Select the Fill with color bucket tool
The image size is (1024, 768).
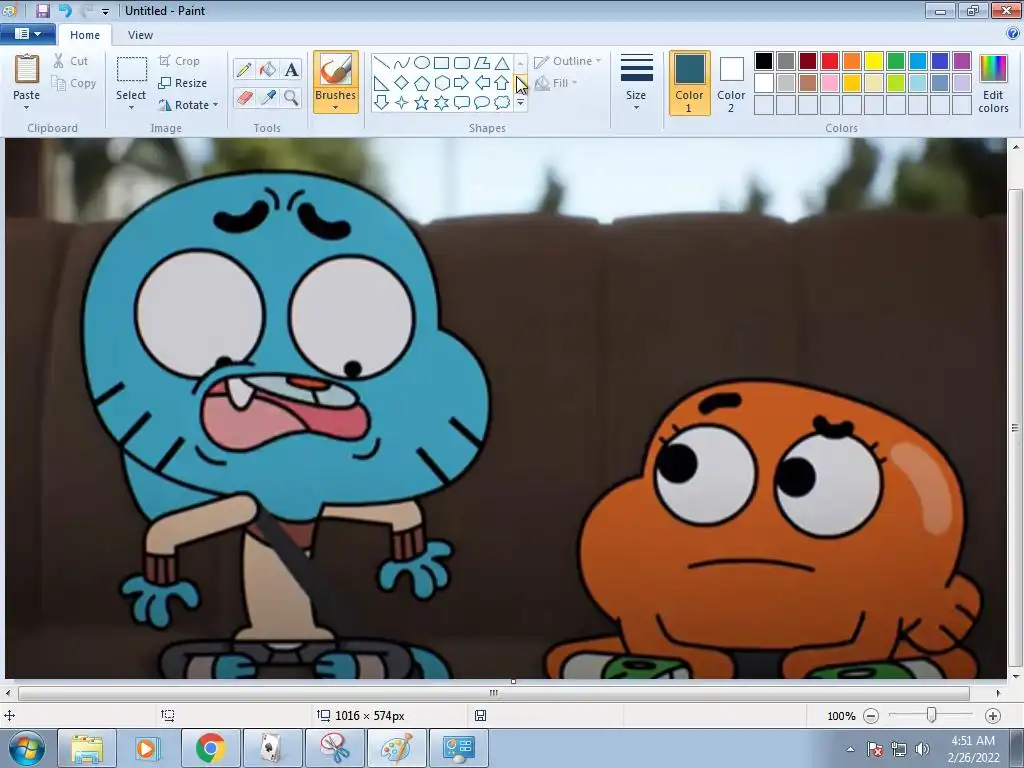click(268, 69)
